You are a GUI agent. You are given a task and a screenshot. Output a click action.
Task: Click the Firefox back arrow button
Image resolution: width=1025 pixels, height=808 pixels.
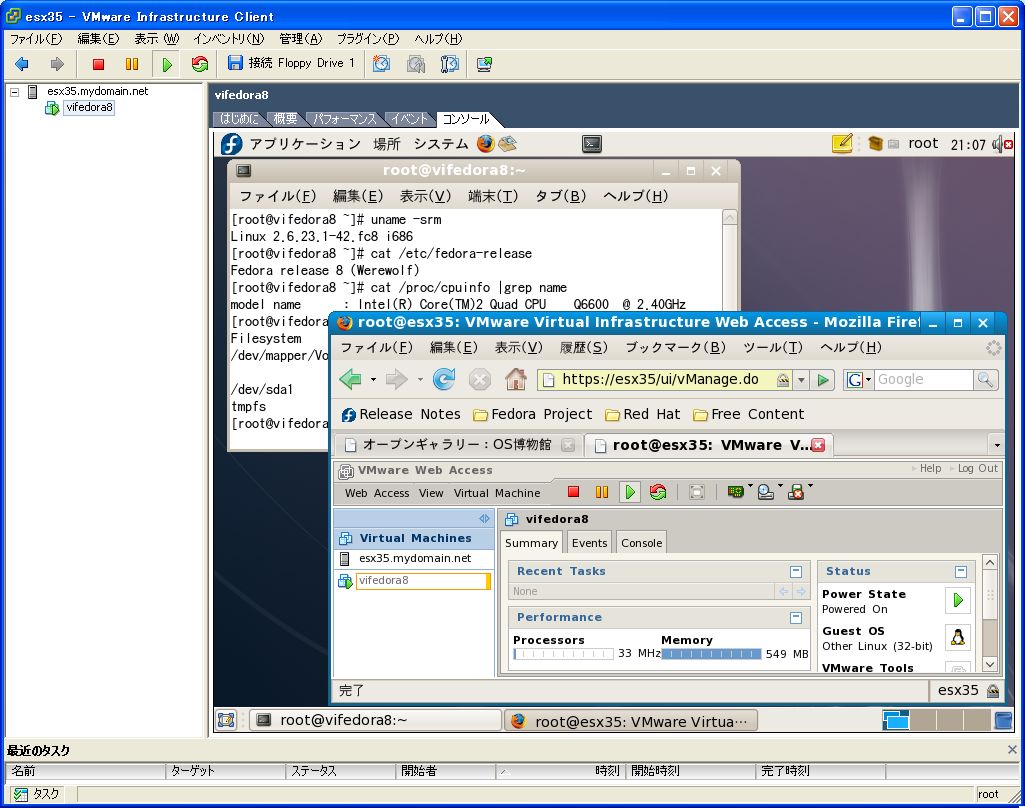tap(351, 379)
